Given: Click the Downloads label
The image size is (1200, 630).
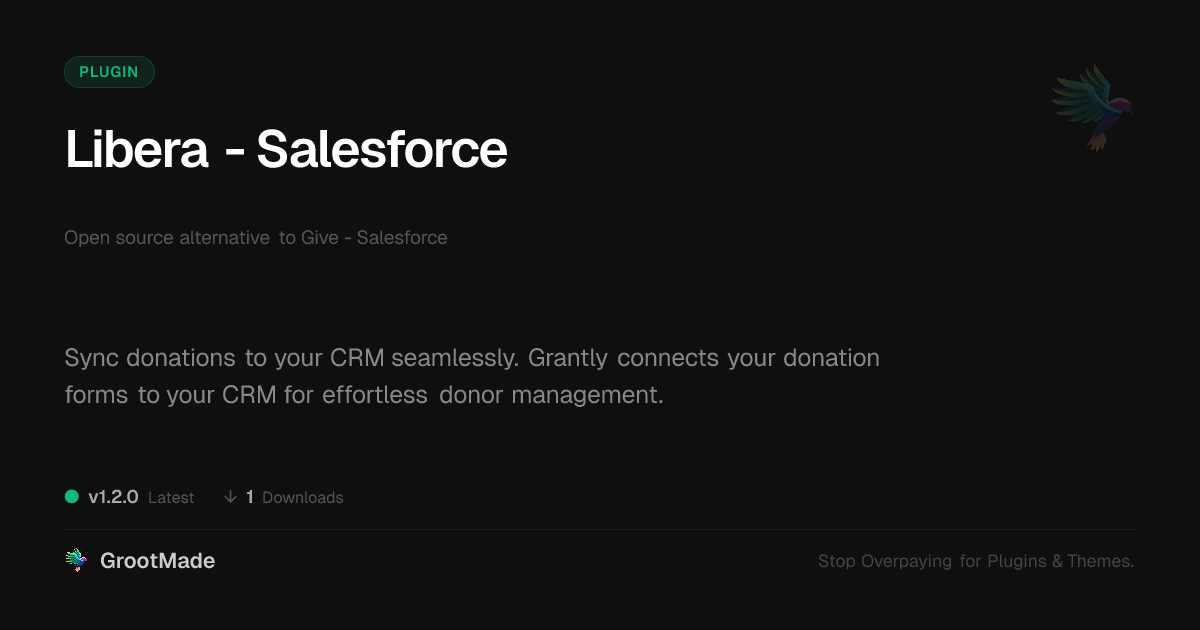Looking at the screenshot, I should (x=302, y=498).
